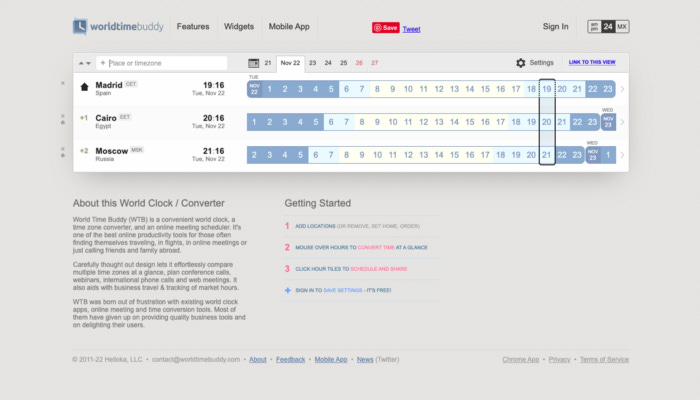The height and width of the screenshot is (400, 700).
Task: Open the Mobile App menu item
Action: click(289, 27)
